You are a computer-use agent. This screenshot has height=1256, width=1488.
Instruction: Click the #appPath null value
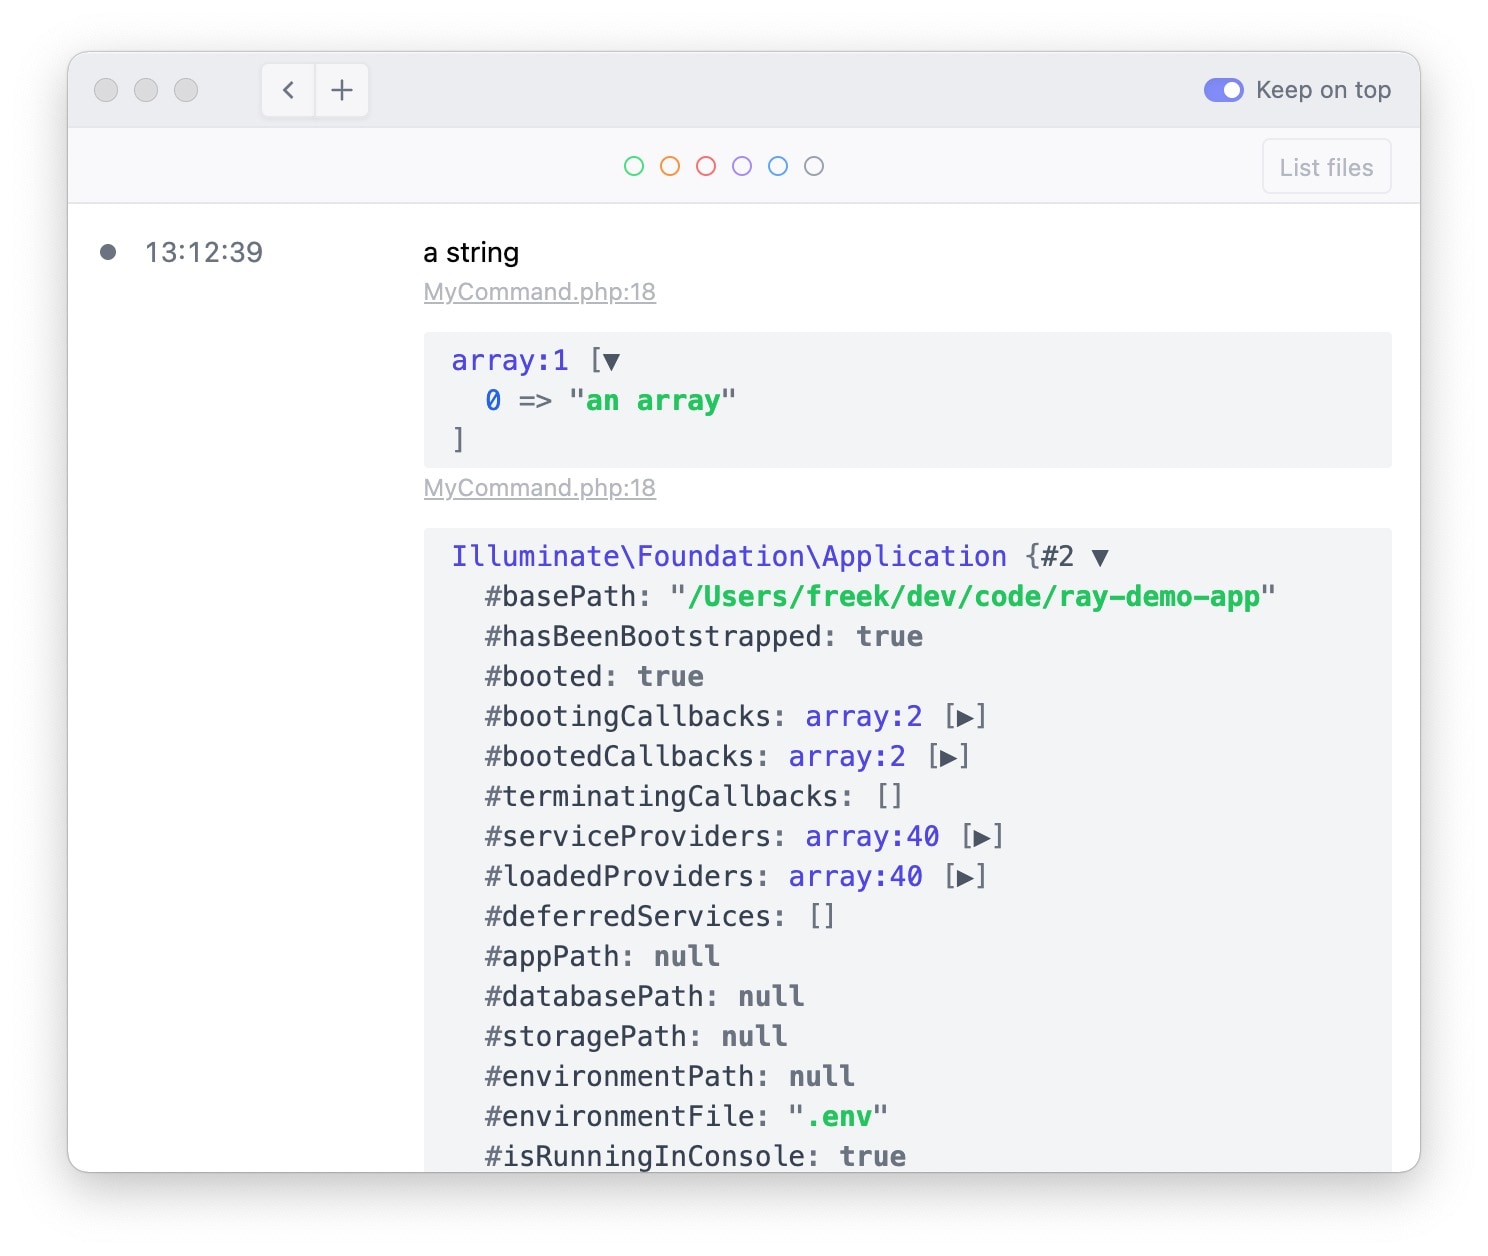[x=686, y=957]
